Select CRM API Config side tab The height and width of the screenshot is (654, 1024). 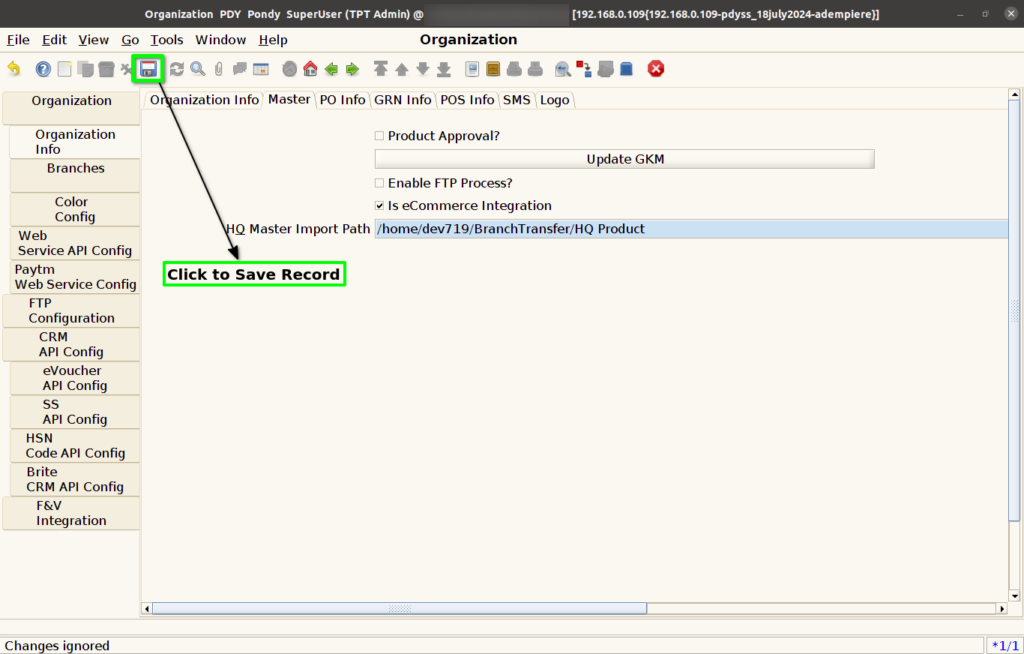coord(72,344)
